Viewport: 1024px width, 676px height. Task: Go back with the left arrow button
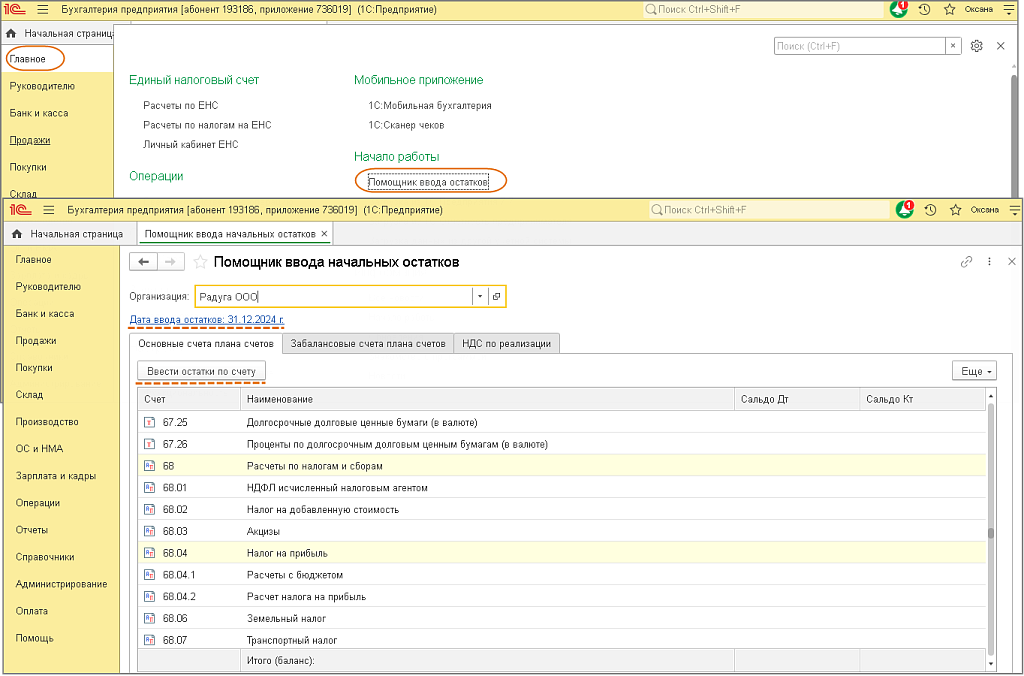(x=143, y=262)
